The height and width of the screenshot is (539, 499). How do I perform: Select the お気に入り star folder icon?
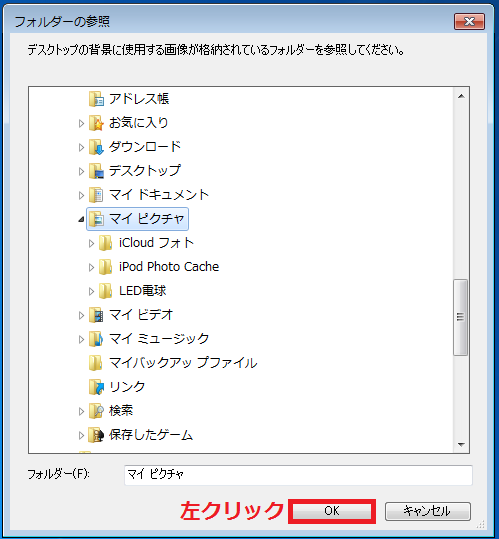pos(96,123)
